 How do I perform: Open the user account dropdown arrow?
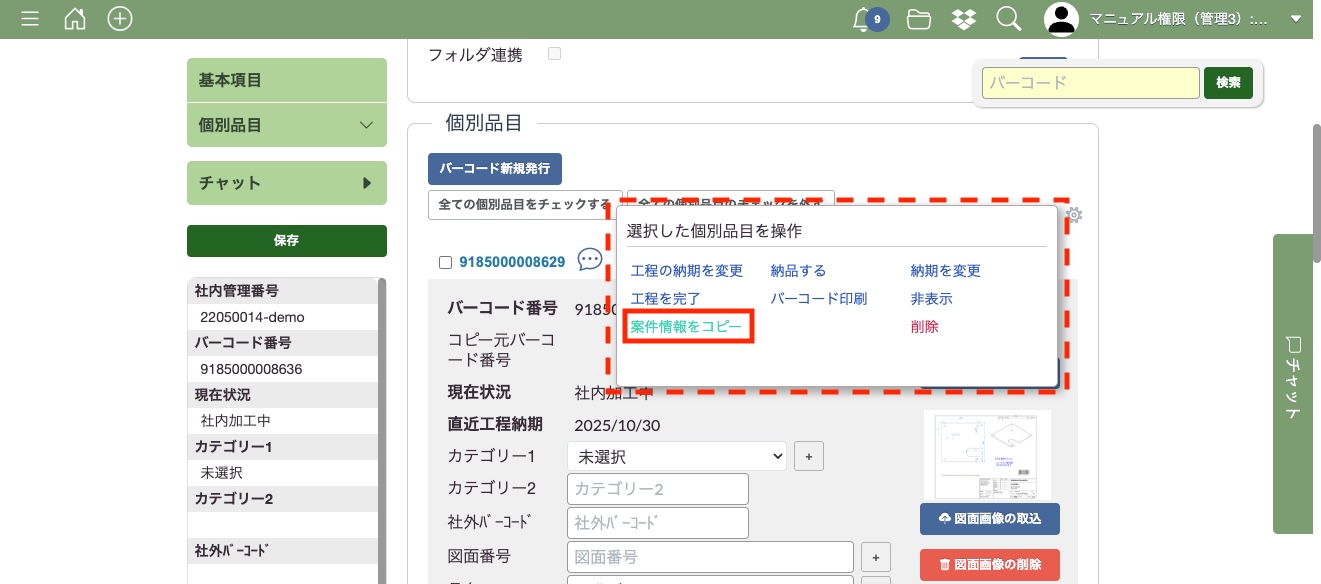pyautogui.click(x=1296, y=19)
